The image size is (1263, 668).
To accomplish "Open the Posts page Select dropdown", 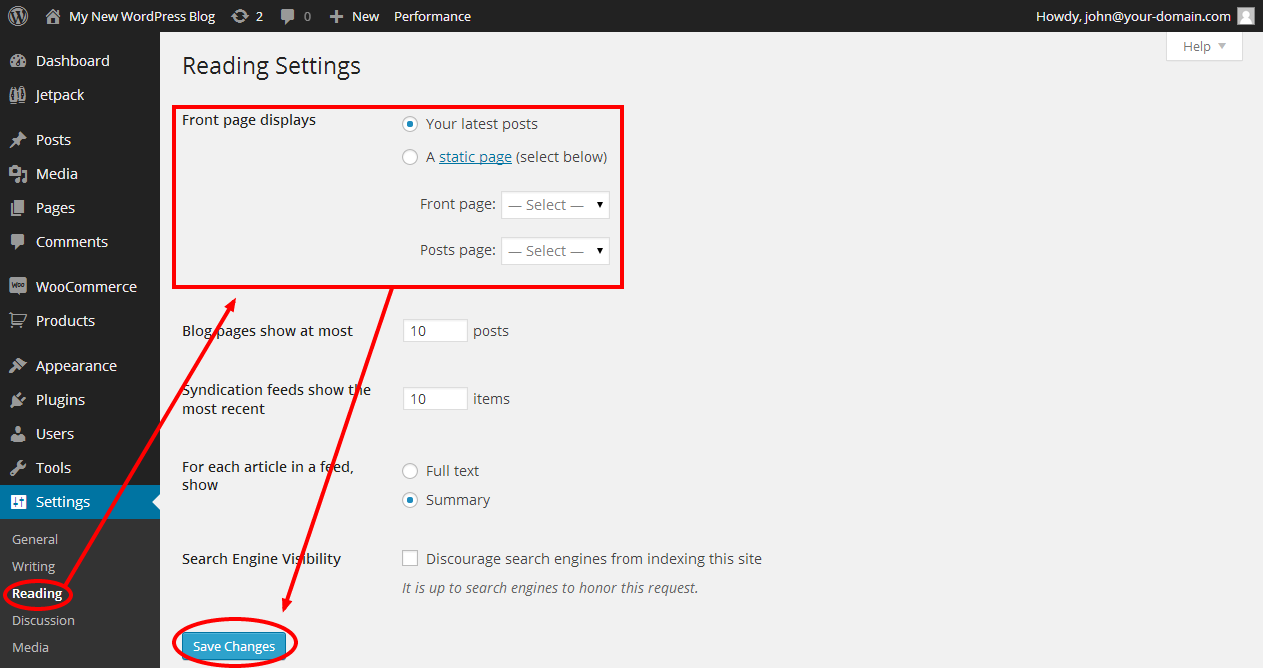I will point(555,250).
